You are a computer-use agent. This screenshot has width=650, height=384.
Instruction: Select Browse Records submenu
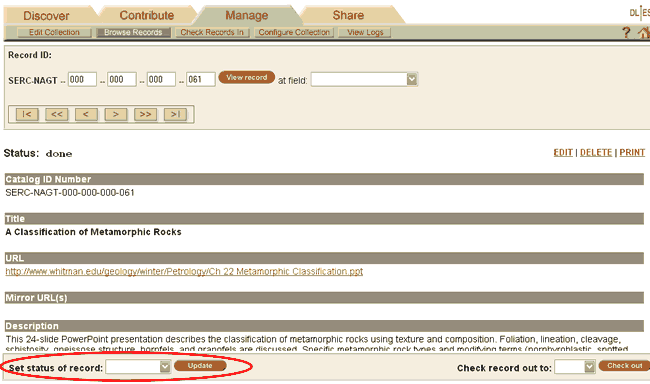[x=133, y=32]
